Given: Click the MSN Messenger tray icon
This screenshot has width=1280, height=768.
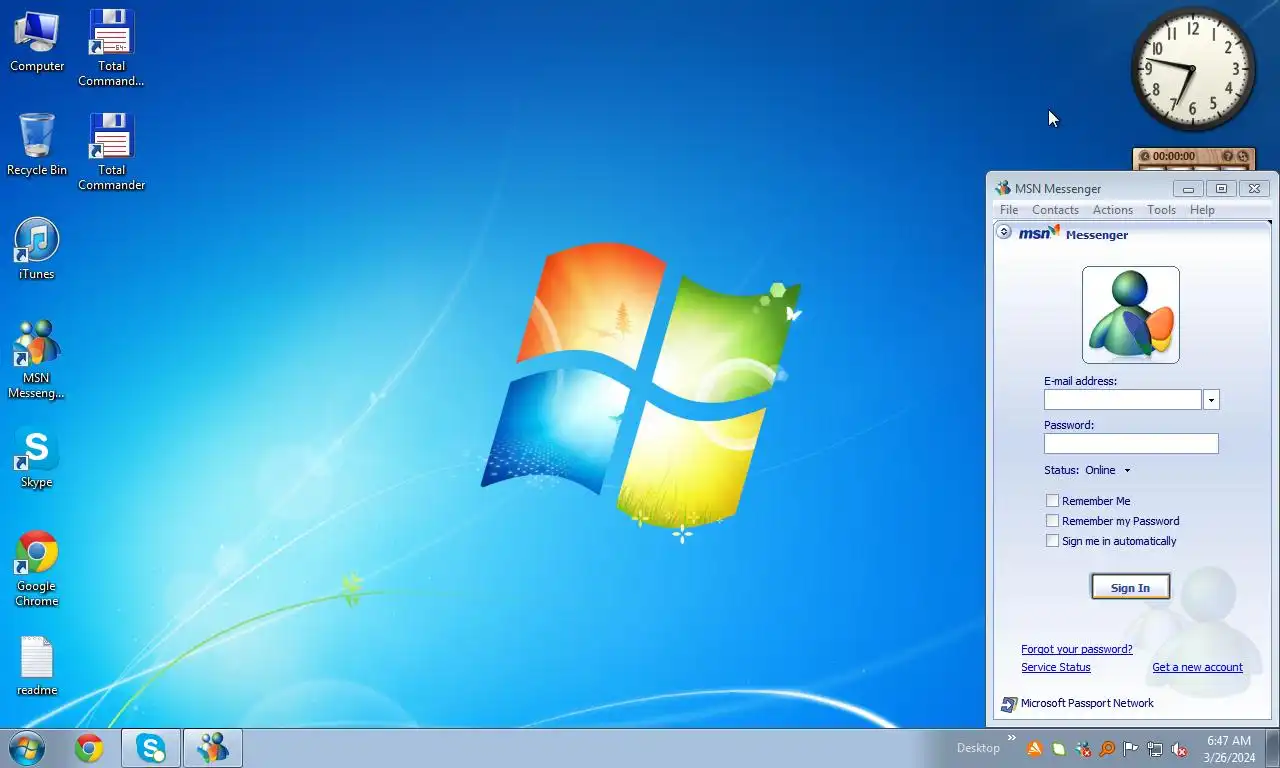Looking at the screenshot, I should click(1083, 749).
